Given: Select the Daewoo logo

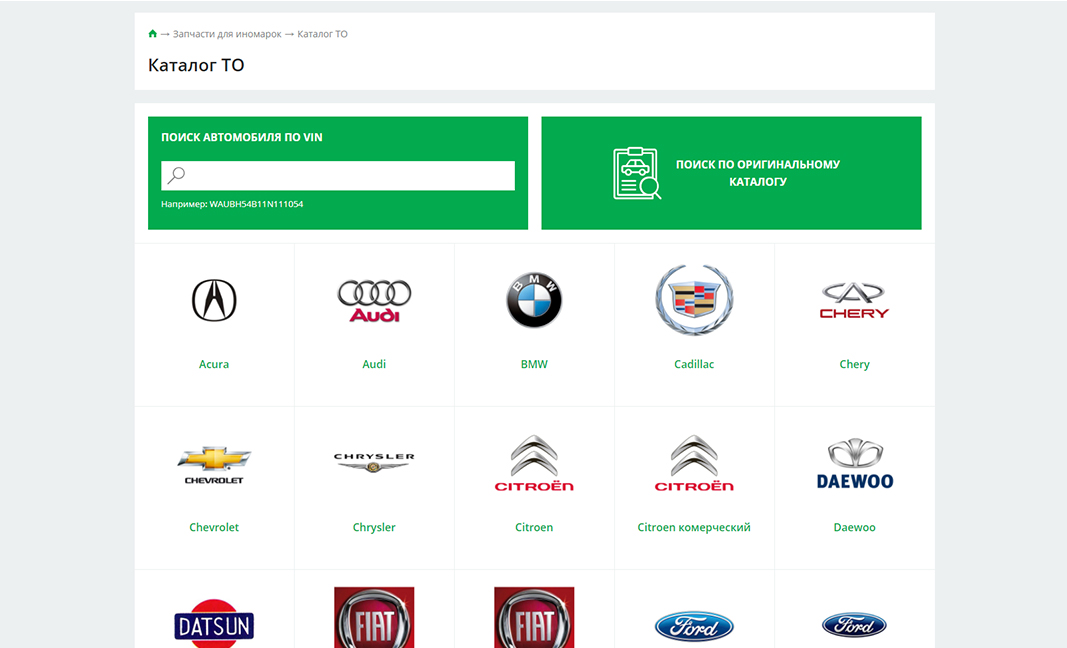Looking at the screenshot, I should (855, 464).
